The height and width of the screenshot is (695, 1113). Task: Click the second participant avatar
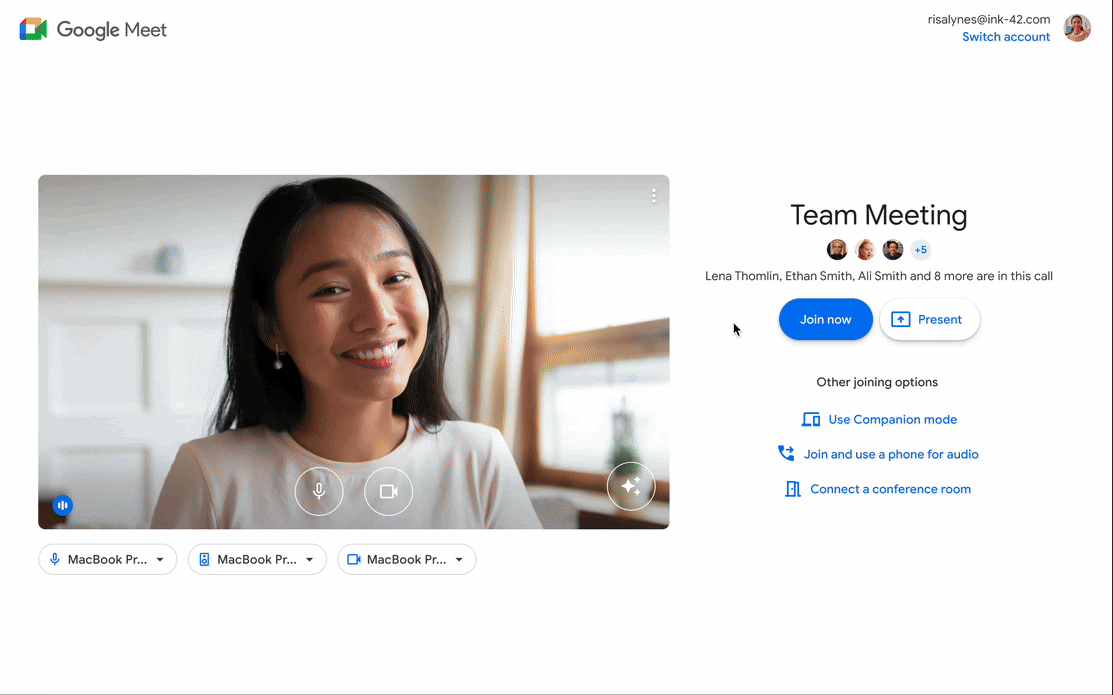click(865, 250)
